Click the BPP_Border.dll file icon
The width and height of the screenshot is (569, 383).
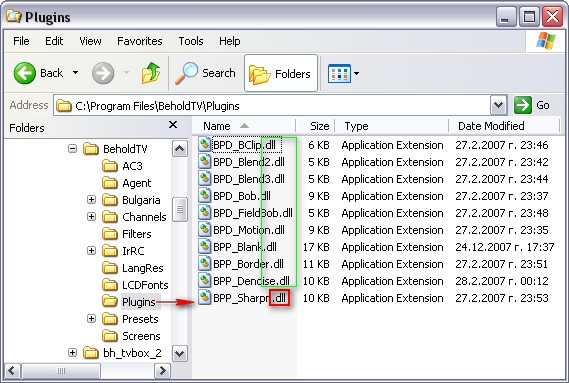pyautogui.click(x=205, y=264)
